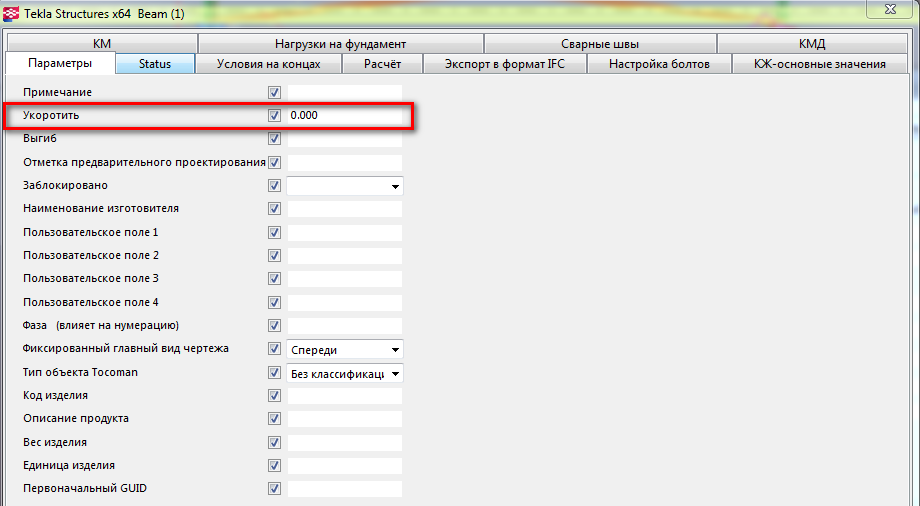Viewport: 920px width, 506px height.
Task: Click the Пользовательское поле 4 input field
Action: pyautogui.click(x=345, y=302)
